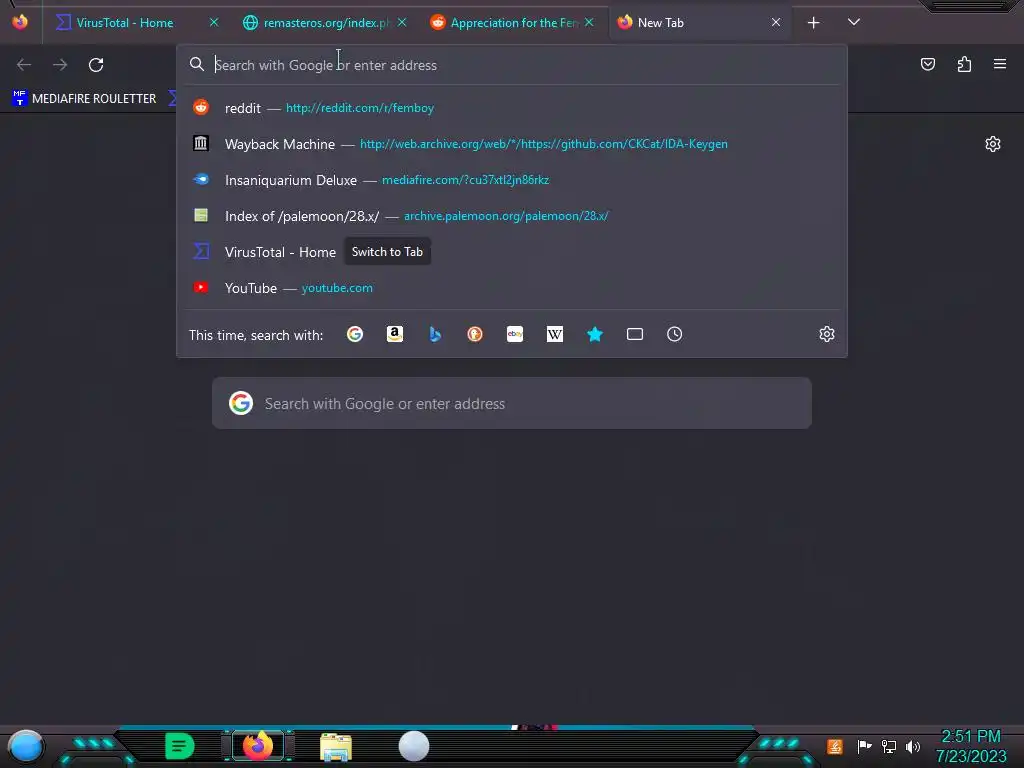Open the Extensions puzzle icon
Image resolution: width=1024 pixels, height=768 pixels.
(964, 64)
